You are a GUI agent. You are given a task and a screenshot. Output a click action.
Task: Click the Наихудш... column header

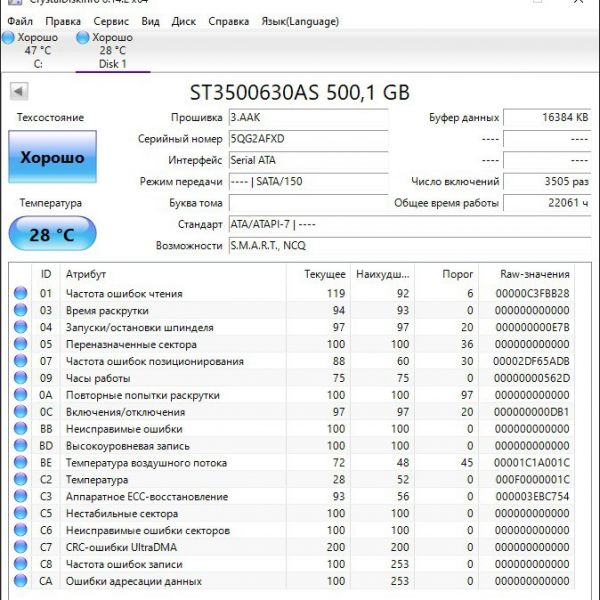[x=383, y=274]
